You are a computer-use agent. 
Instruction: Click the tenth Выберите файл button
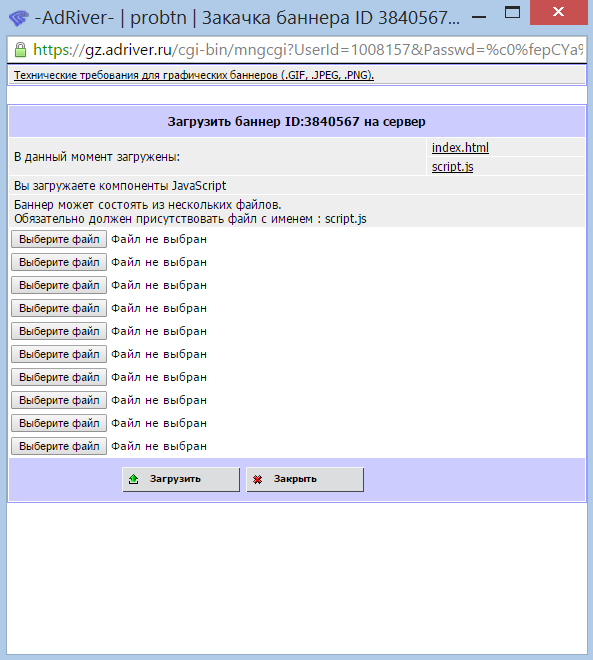tap(59, 446)
